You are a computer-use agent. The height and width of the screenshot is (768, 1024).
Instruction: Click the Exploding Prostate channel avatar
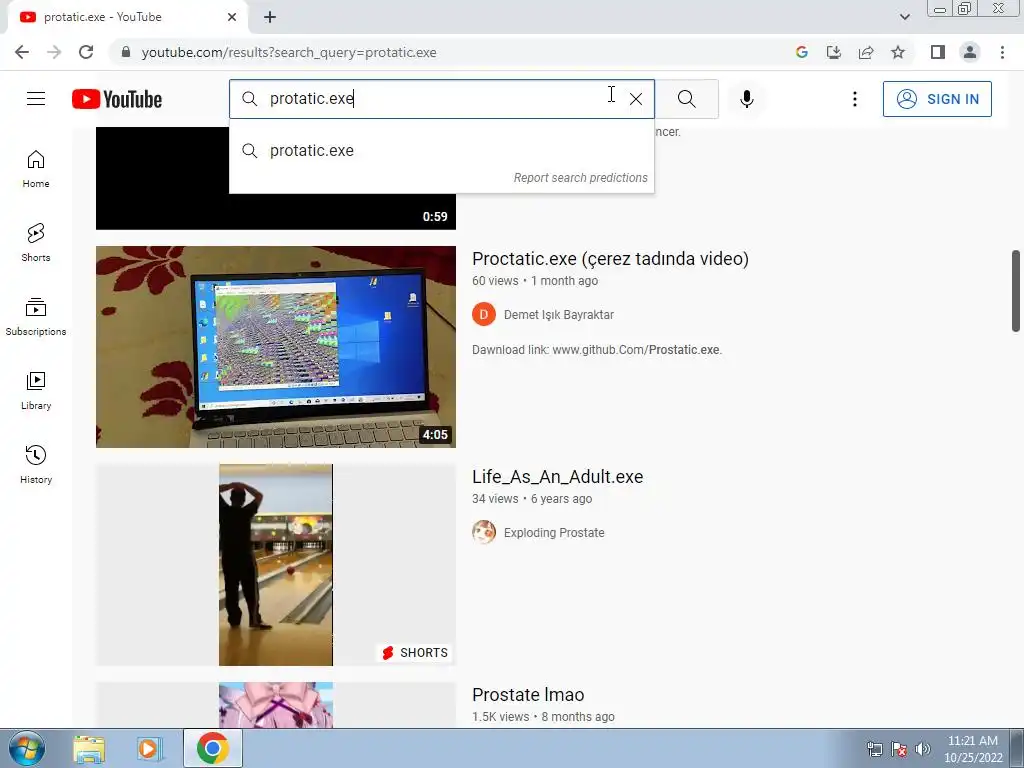click(x=484, y=532)
